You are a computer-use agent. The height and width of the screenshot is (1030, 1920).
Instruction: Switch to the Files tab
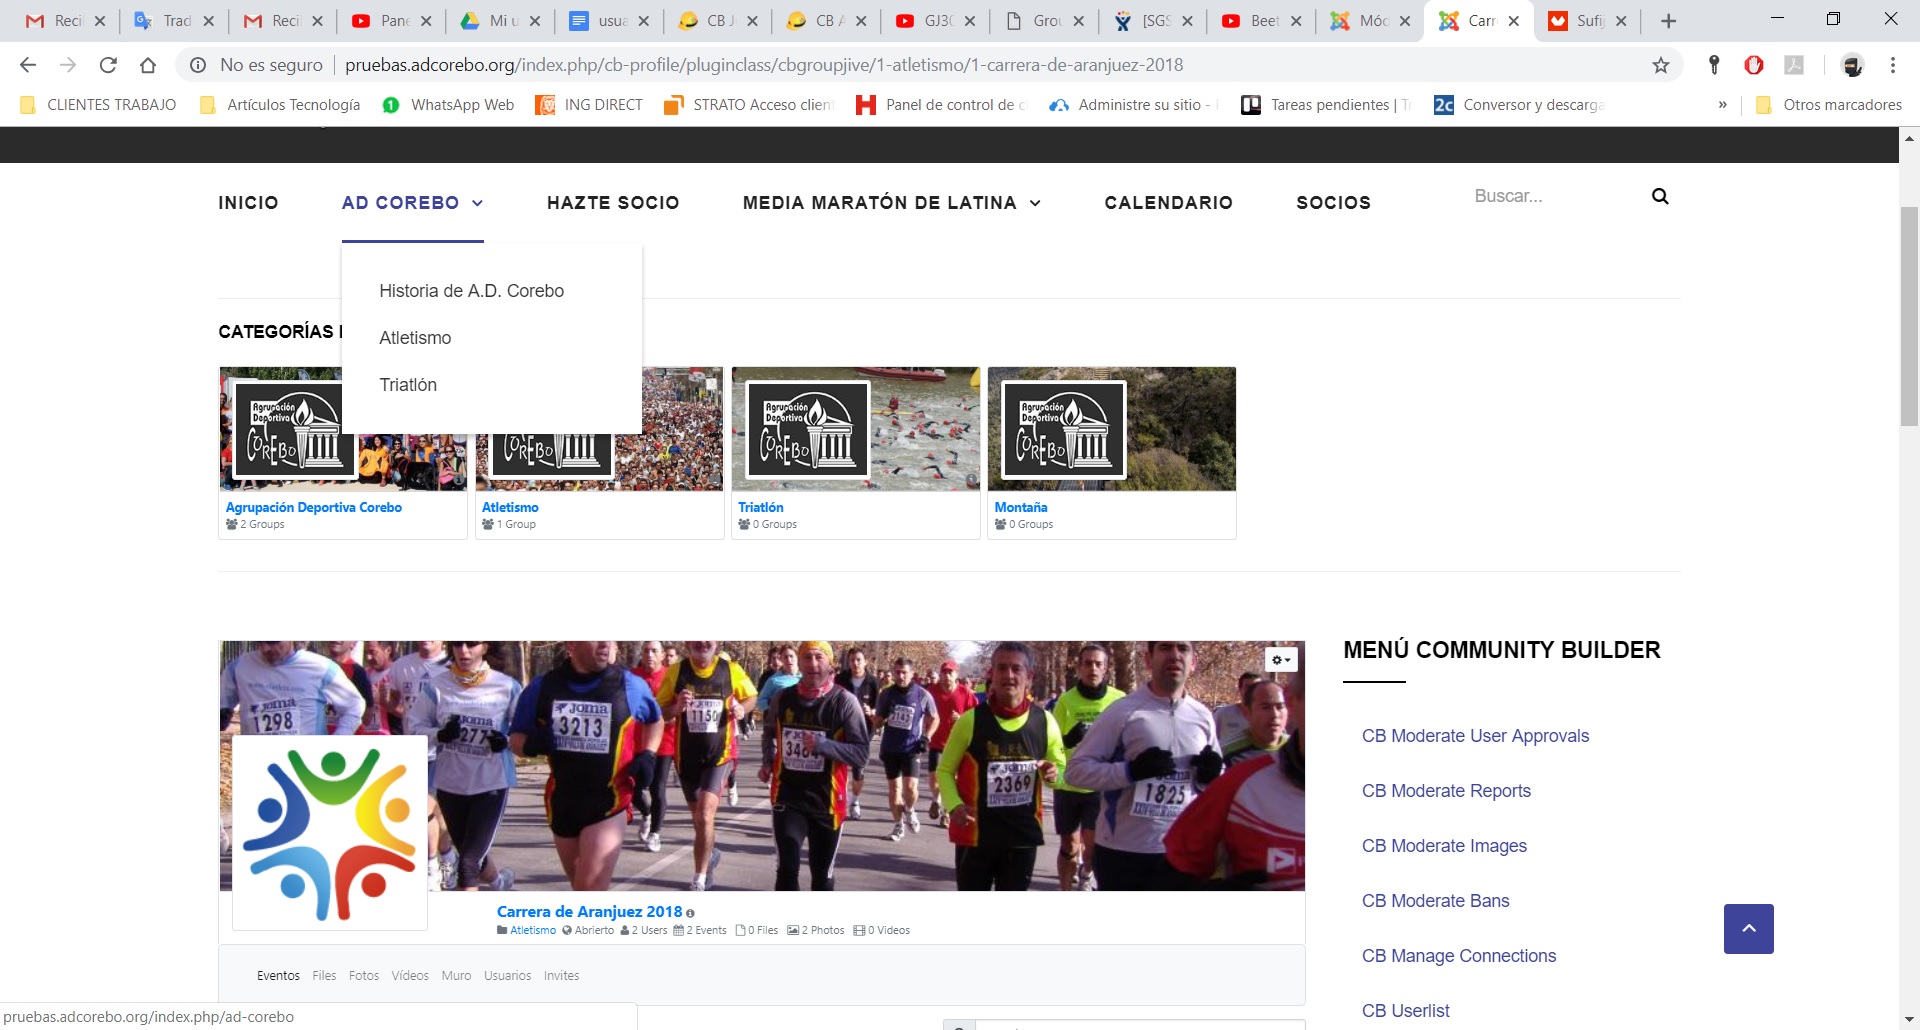click(324, 976)
